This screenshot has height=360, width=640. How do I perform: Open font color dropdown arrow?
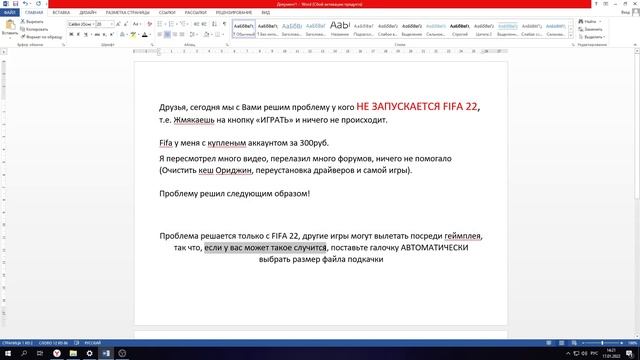[150, 34]
